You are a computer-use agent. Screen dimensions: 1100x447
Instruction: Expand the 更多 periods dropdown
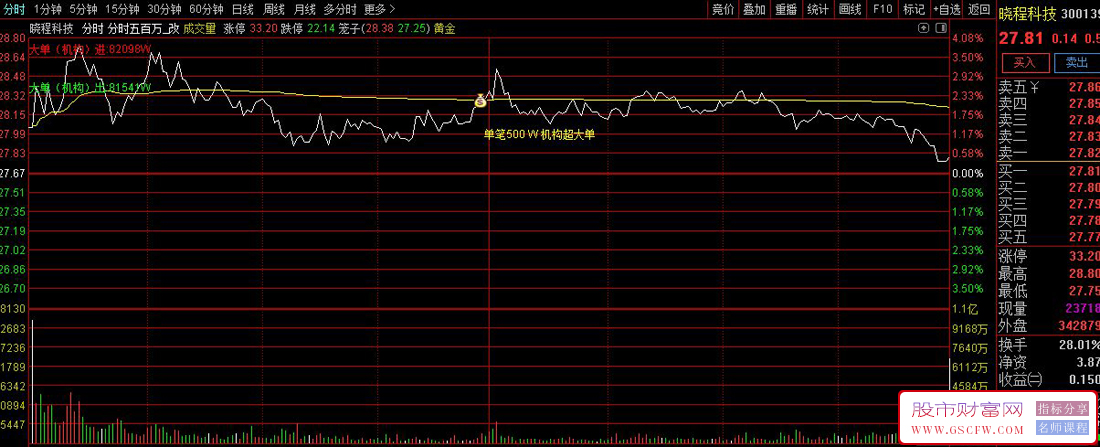[x=380, y=9]
